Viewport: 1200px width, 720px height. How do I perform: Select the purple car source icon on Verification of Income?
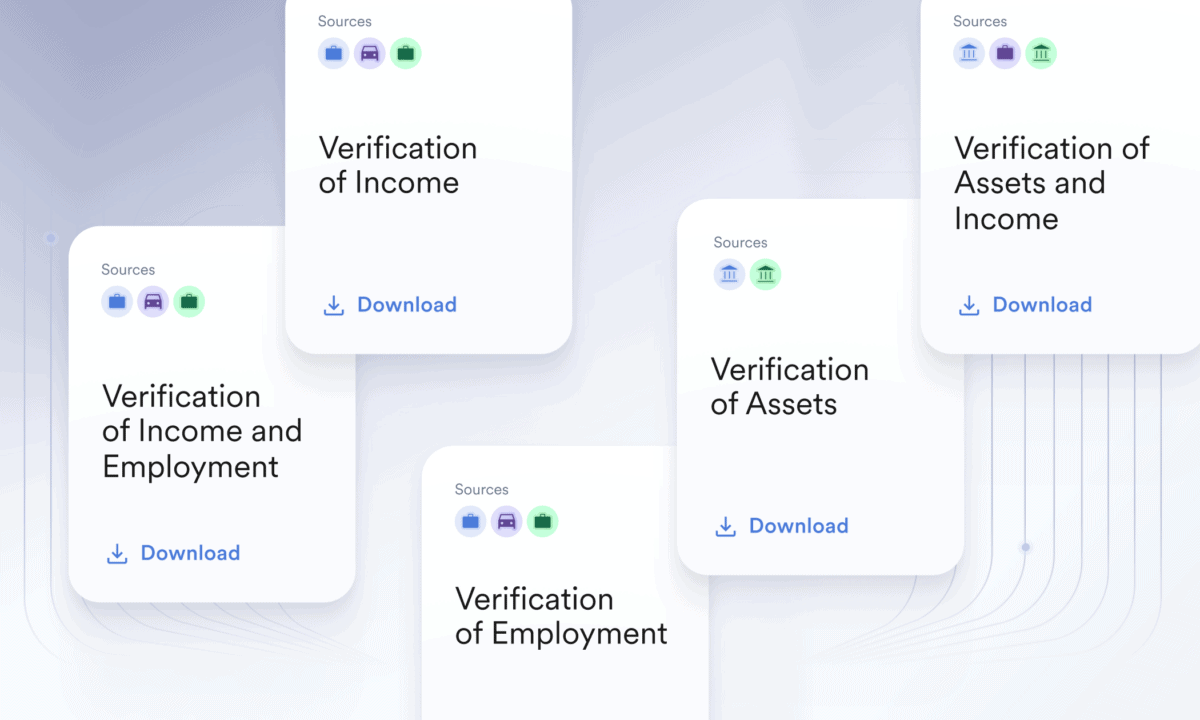(x=370, y=53)
